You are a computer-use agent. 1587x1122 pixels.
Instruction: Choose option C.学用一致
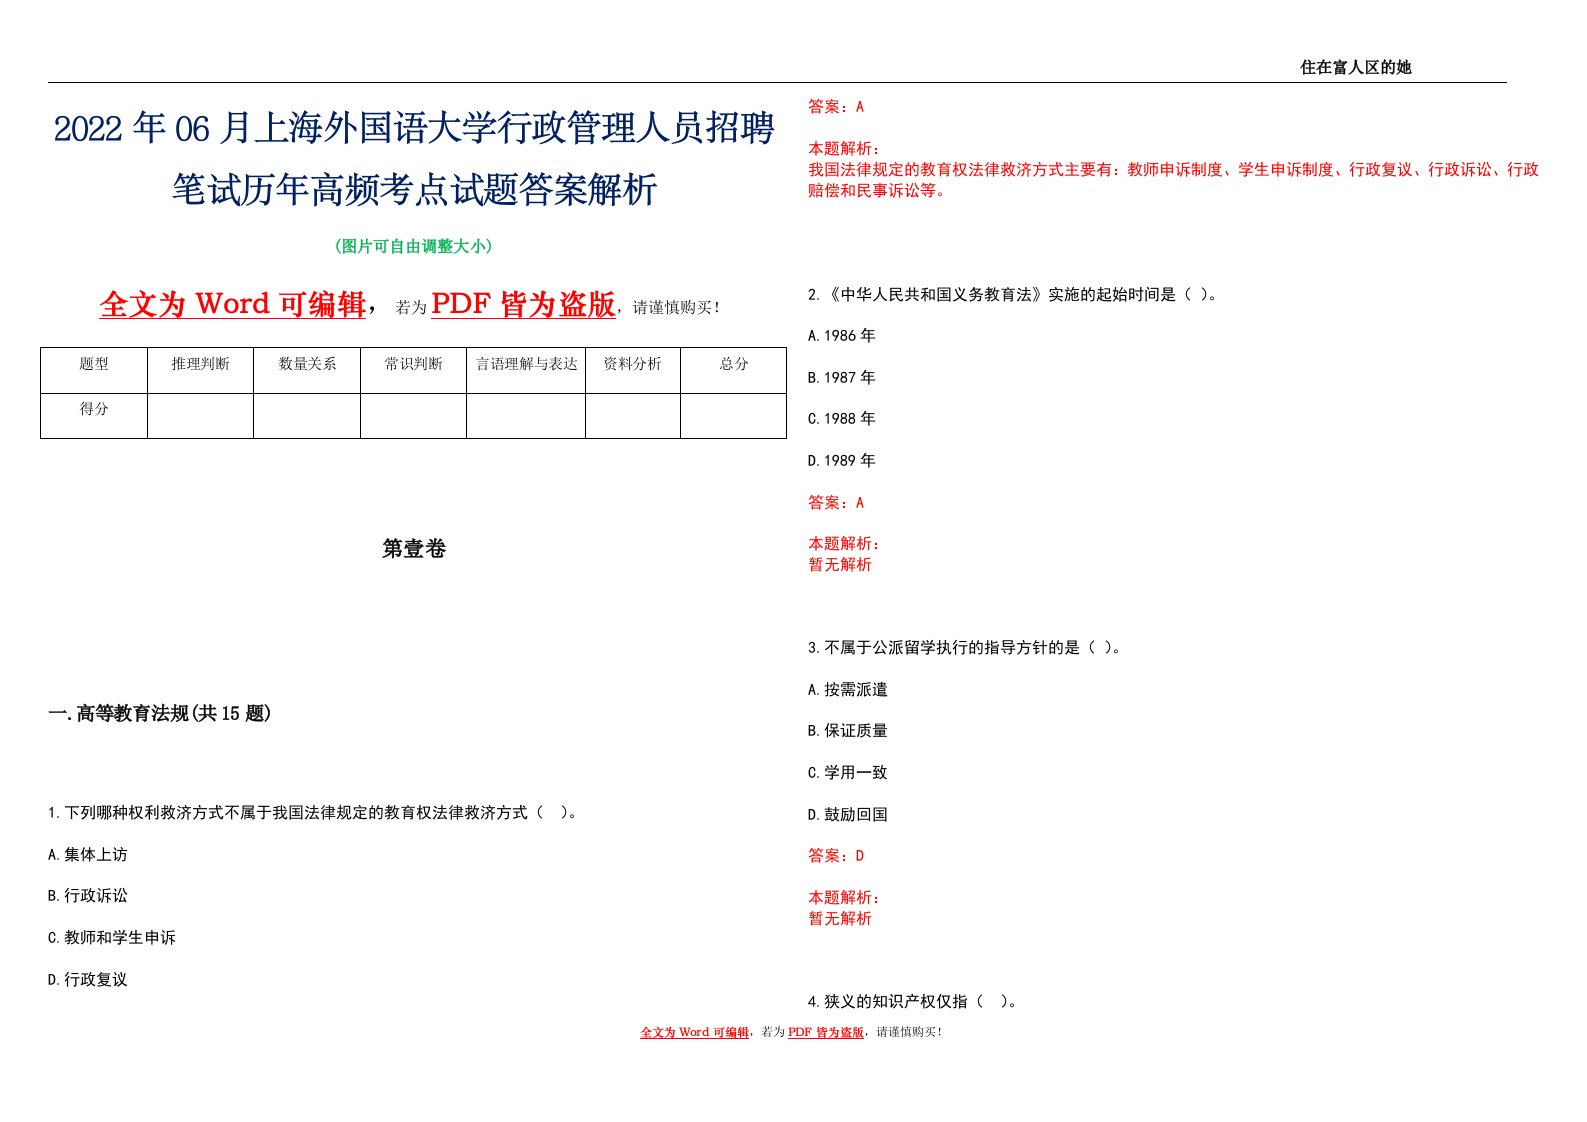(848, 772)
